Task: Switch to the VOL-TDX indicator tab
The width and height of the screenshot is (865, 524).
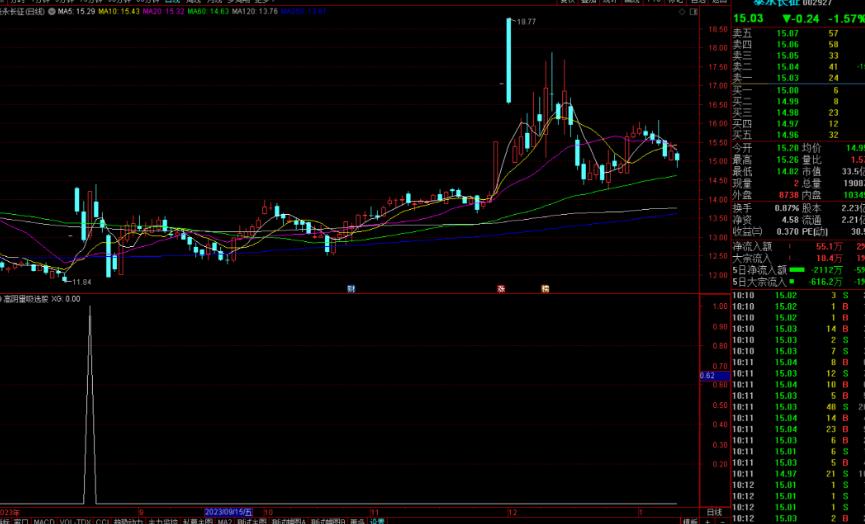Action: pos(75,521)
